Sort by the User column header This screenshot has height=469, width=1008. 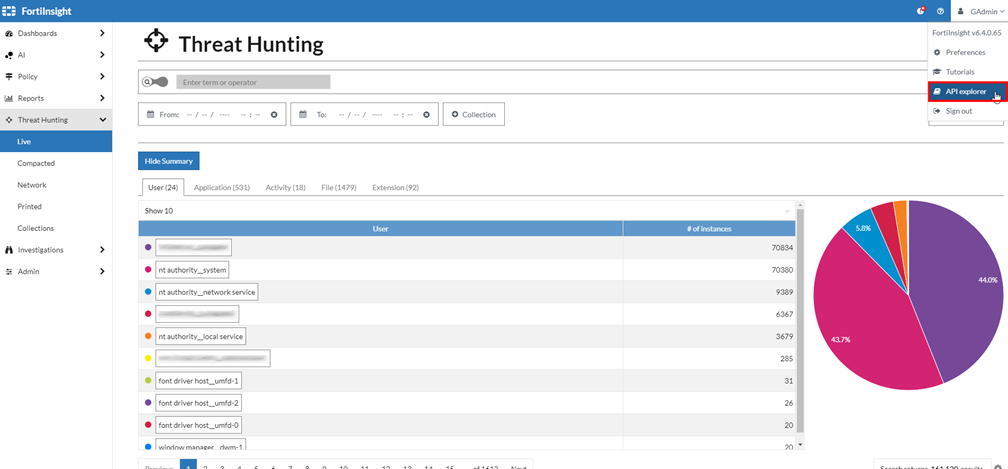click(x=381, y=228)
